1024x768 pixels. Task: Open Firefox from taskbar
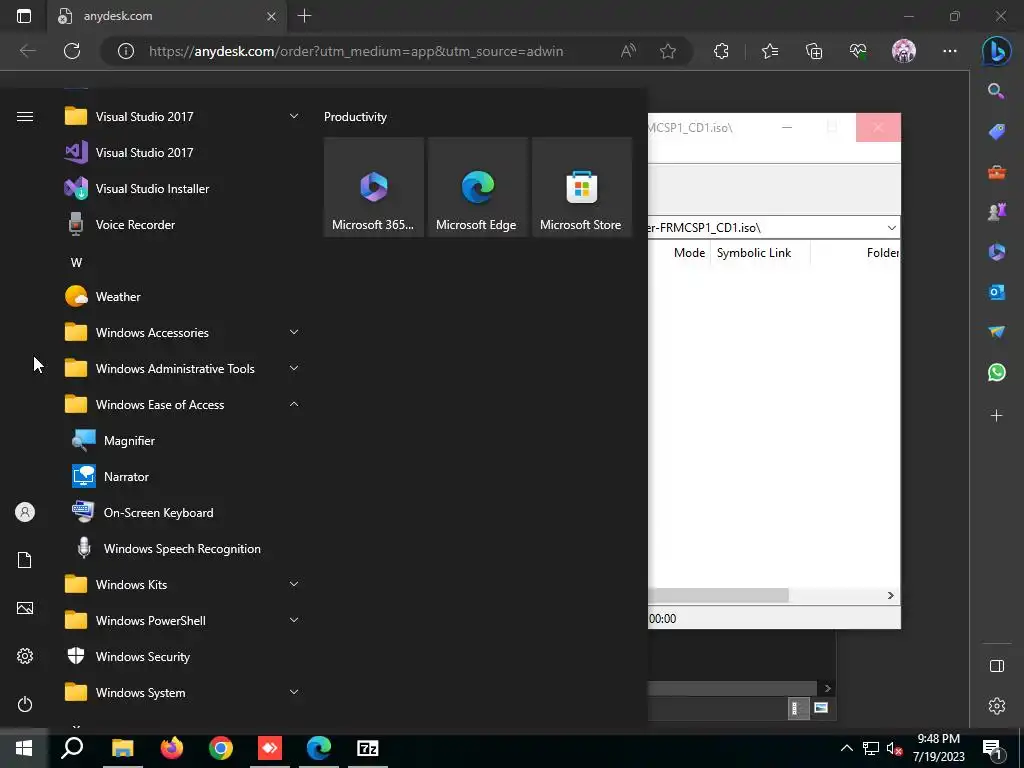(x=172, y=748)
